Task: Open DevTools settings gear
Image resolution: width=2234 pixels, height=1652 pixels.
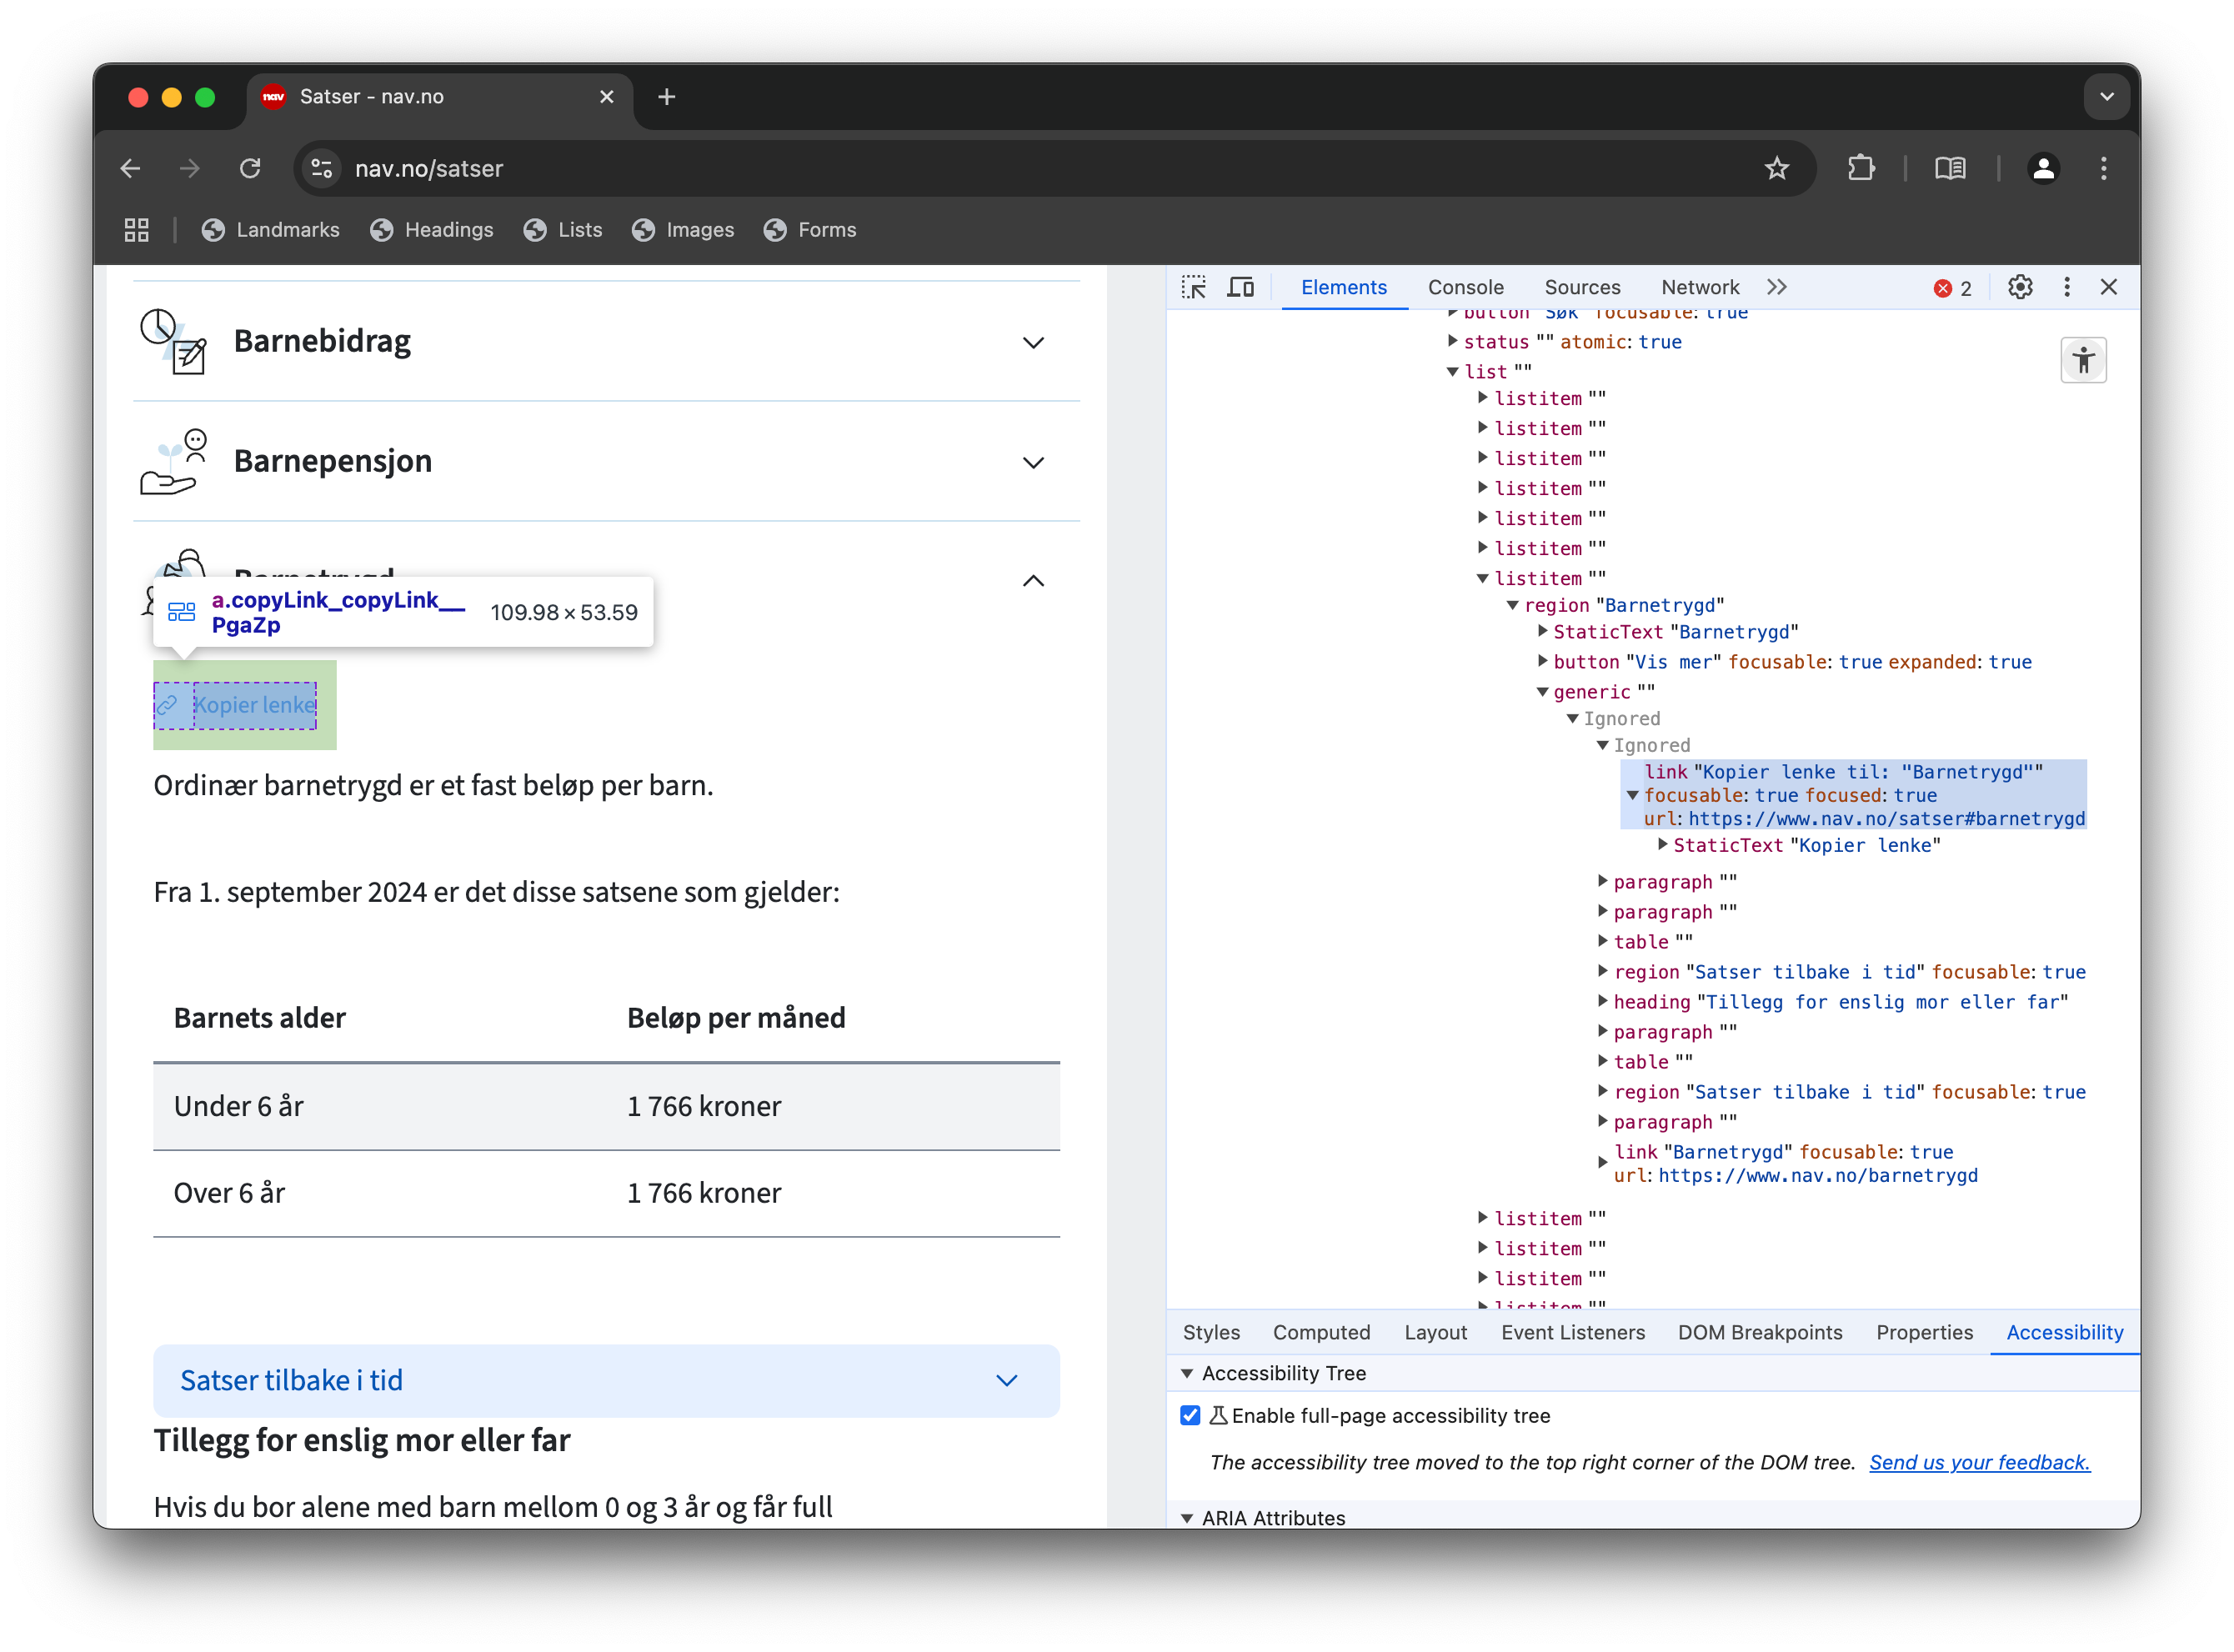Action: click(x=2019, y=288)
